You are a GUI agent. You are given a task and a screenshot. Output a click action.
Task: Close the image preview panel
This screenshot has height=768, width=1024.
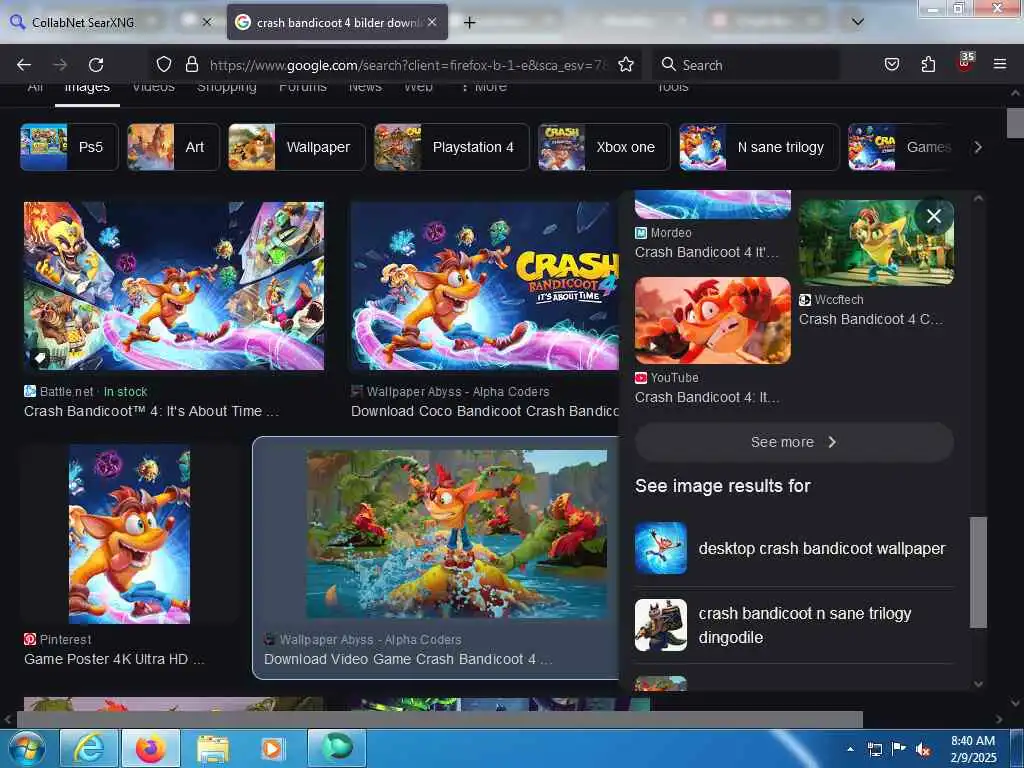(x=934, y=216)
